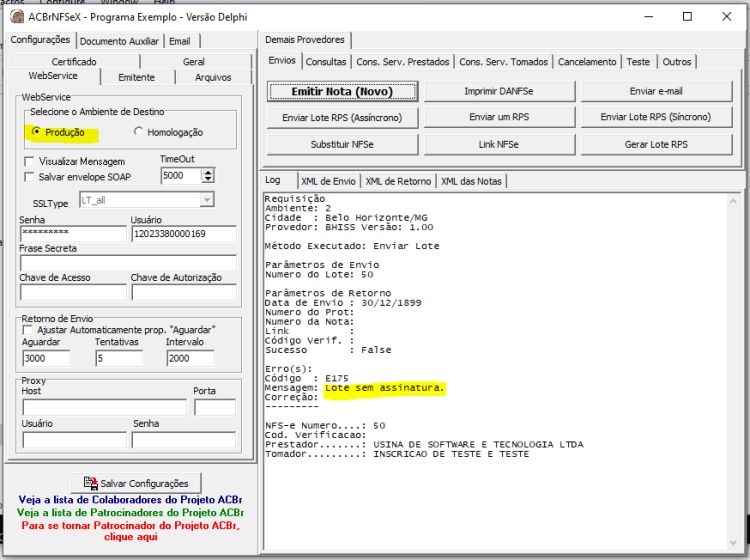The height and width of the screenshot is (560, 750).
Task: Click the 'Código : E175' log line
Action: pyautogui.click(x=307, y=378)
